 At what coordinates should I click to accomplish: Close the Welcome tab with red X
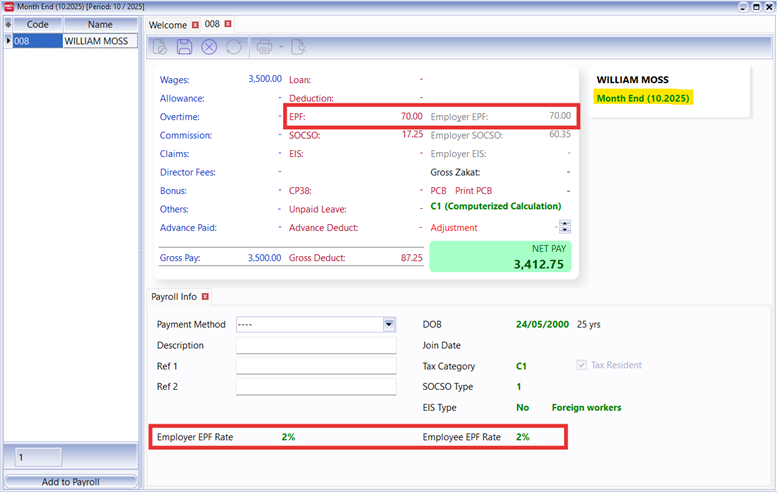point(195,23)
